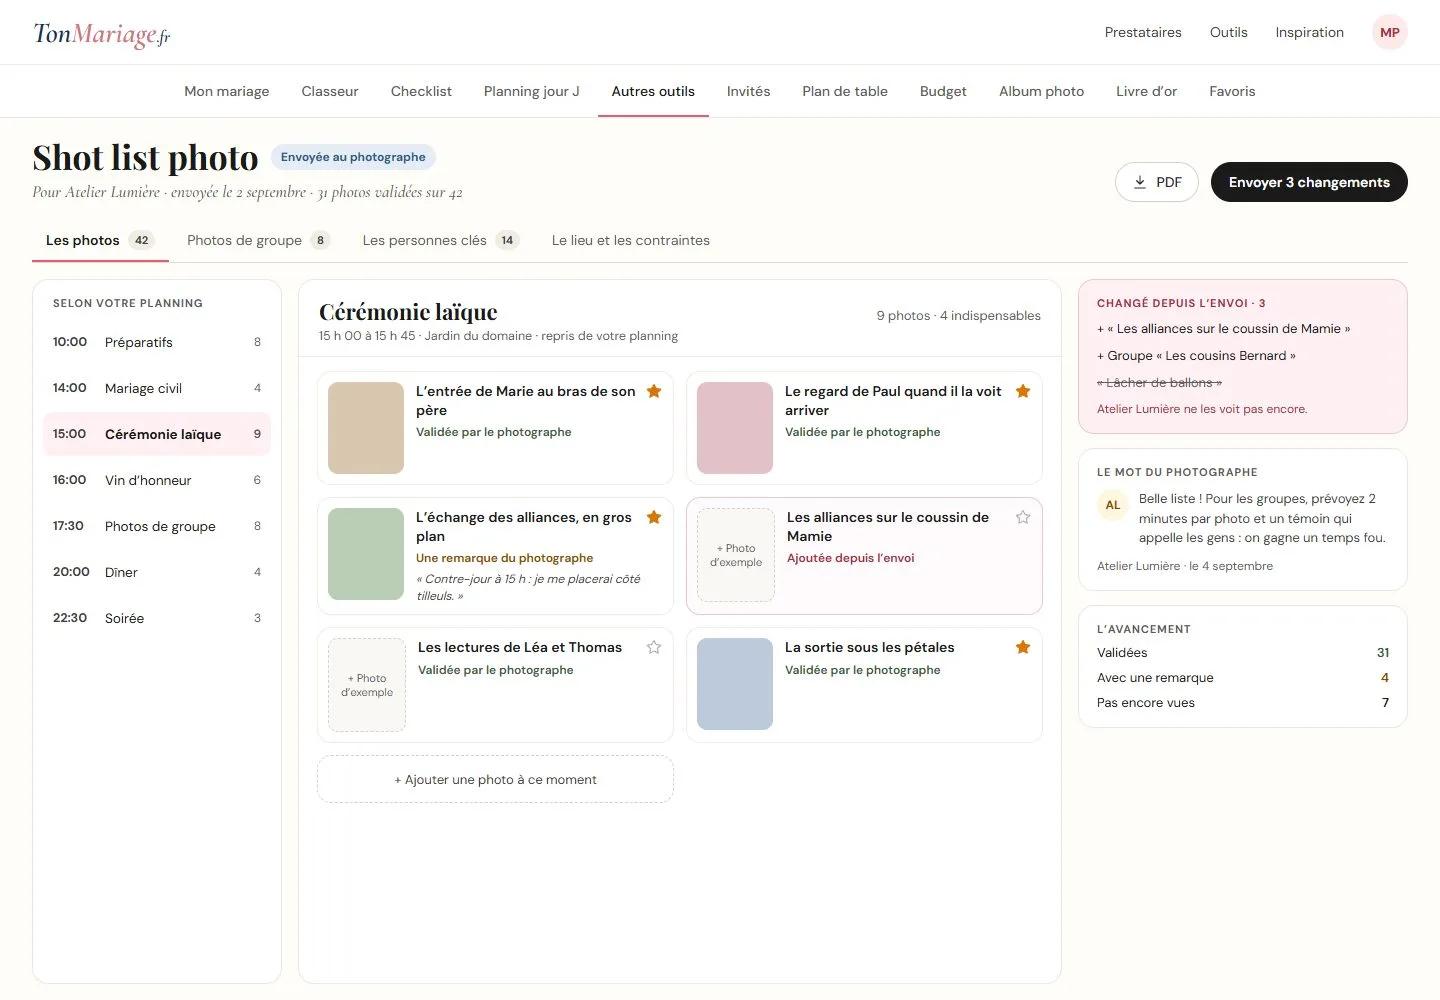Unstar "L'échange des alliances" photo
Screen dimensions: 1440x1000
(654, 517)
